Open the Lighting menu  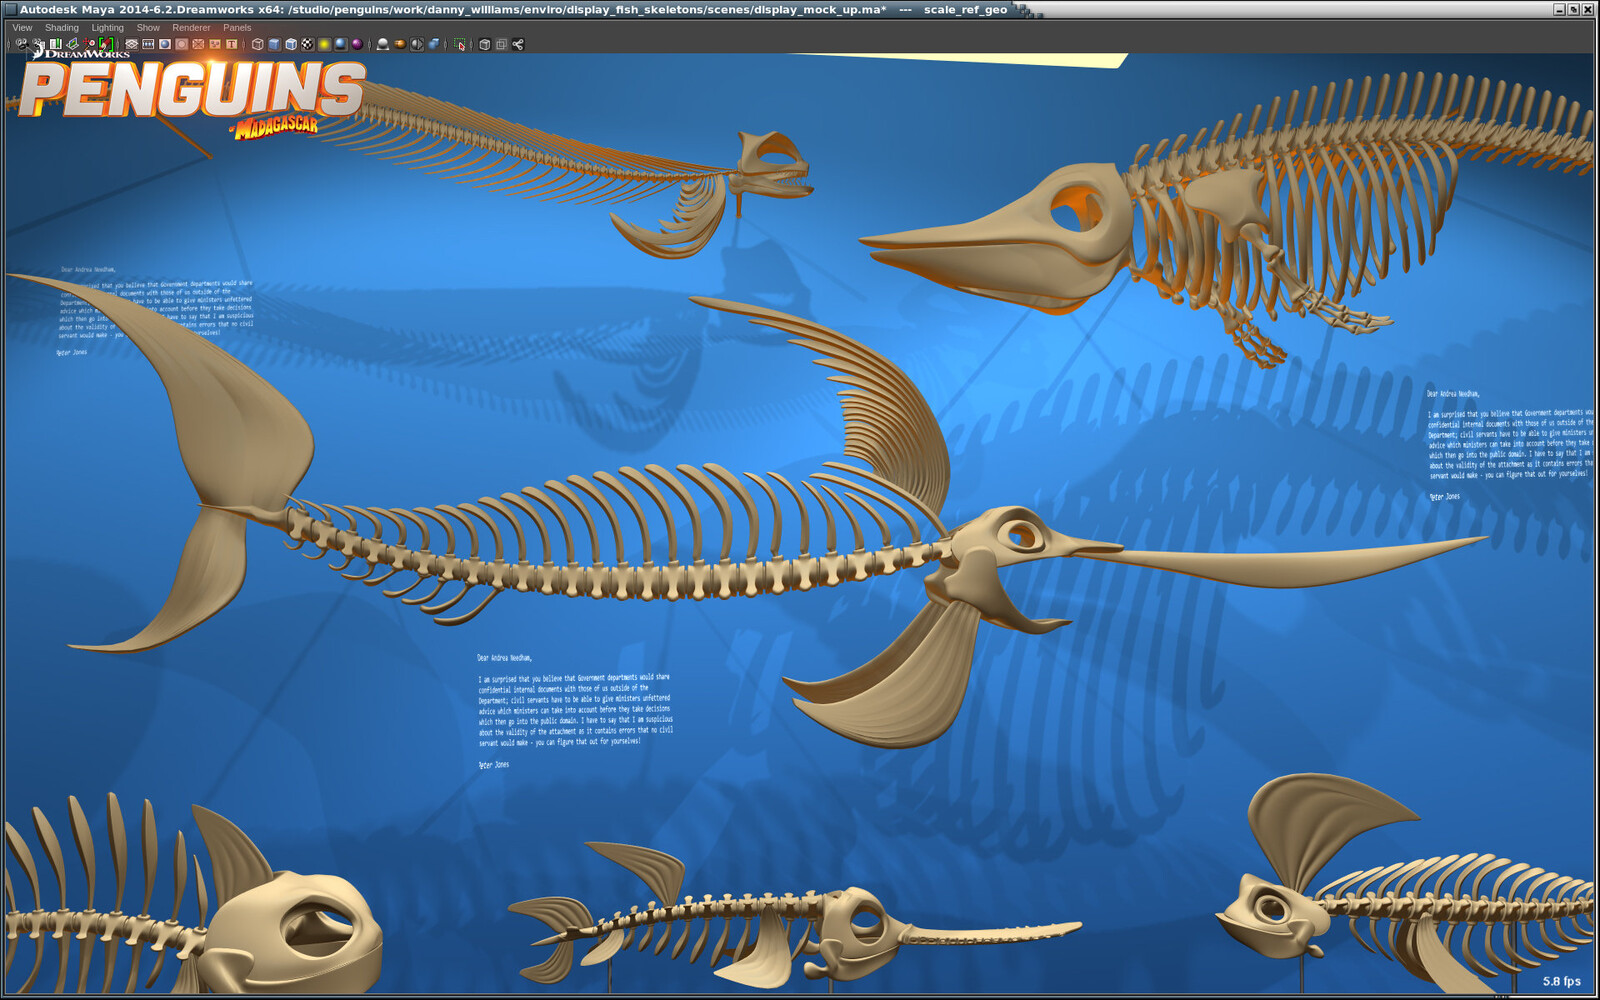click(x=107, y=28)
